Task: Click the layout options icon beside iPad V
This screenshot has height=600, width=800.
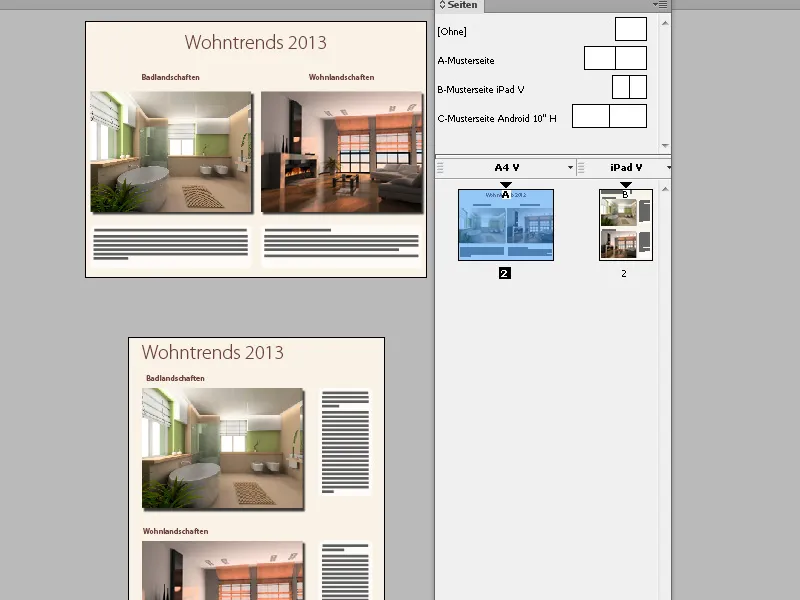Action: pos(579,167)
